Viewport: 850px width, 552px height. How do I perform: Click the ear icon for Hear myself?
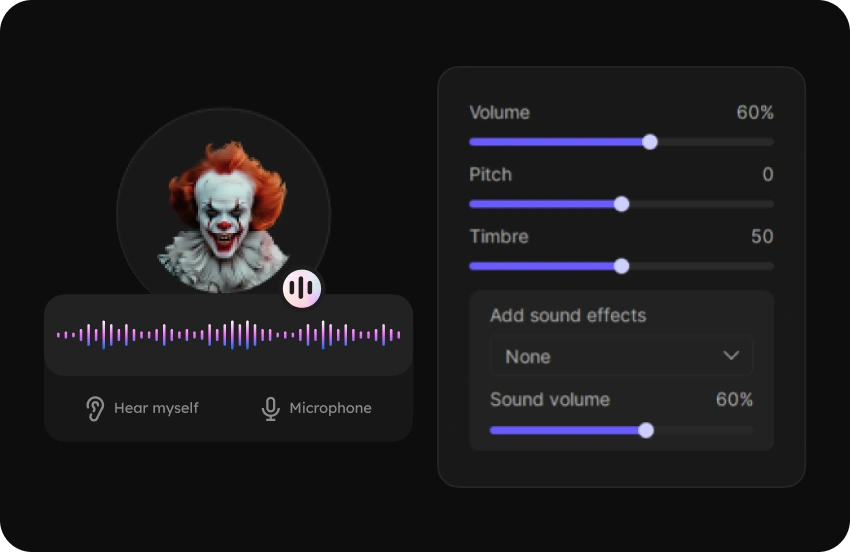(95, 408)
